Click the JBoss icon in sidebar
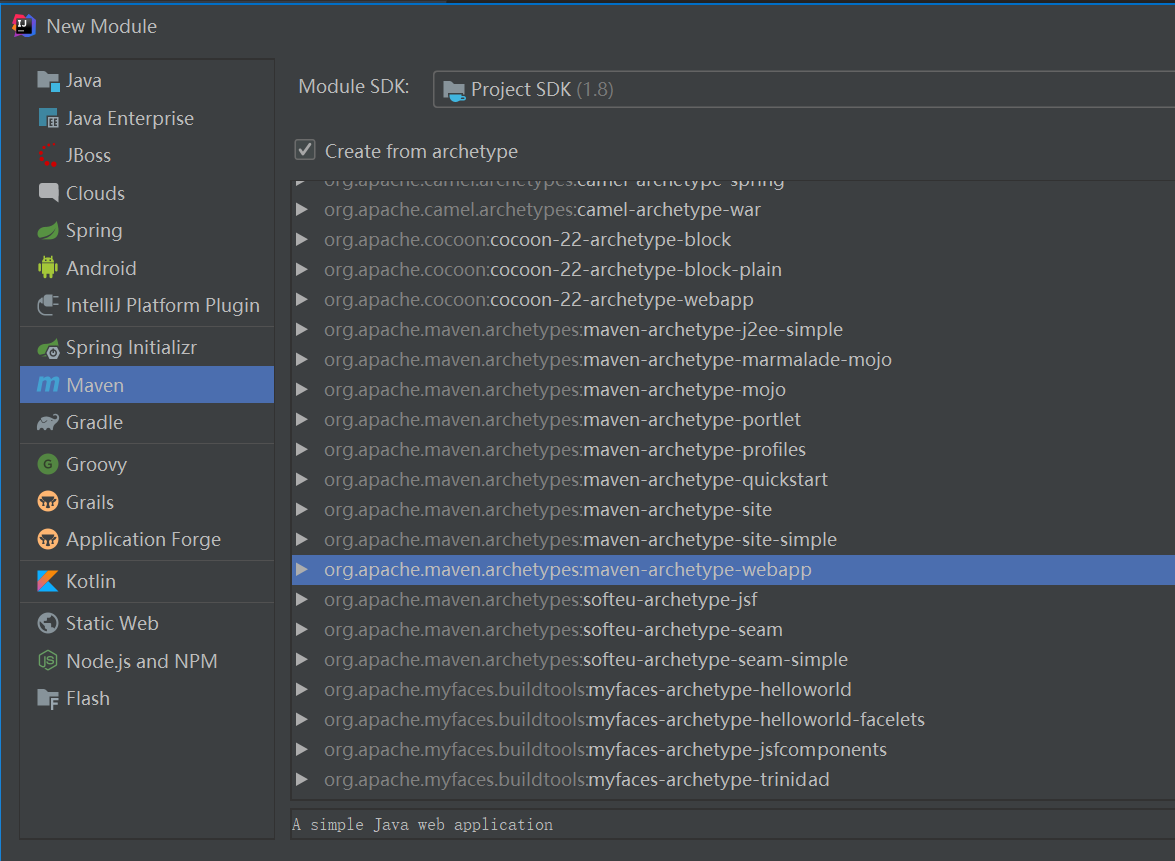Screen dimensions: 1175x861 pos(48,155)
